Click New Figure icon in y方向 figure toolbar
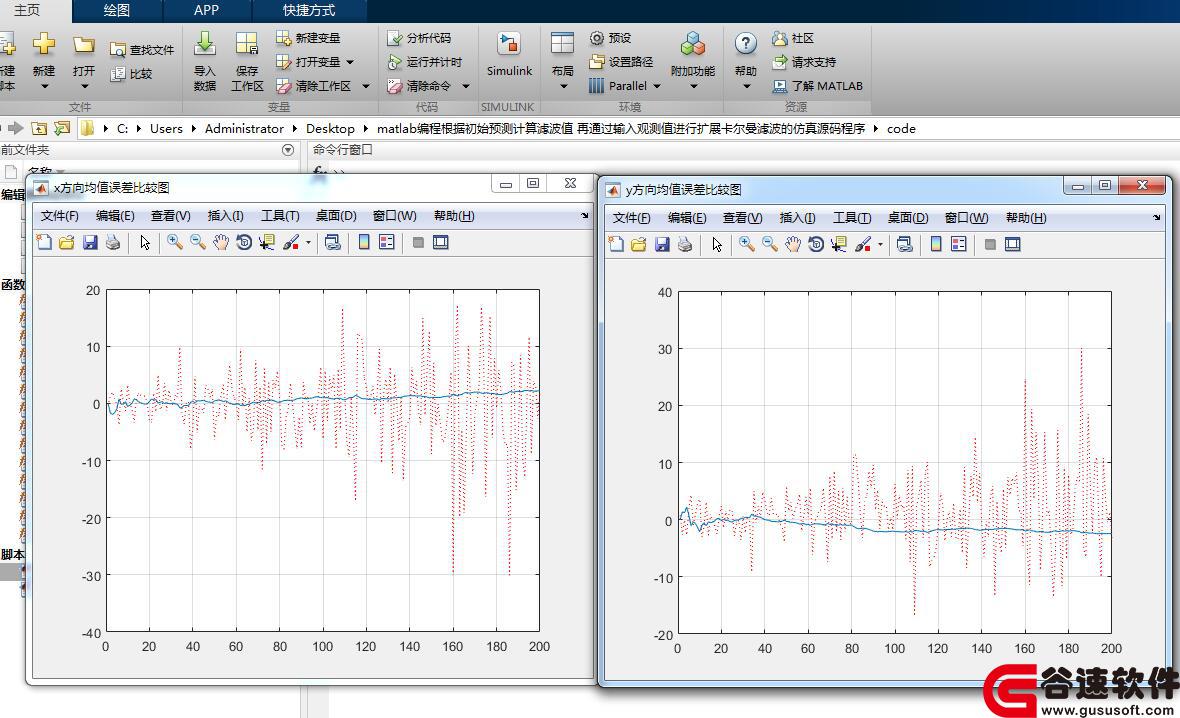1180x718 pixels. tap(616, 244)
